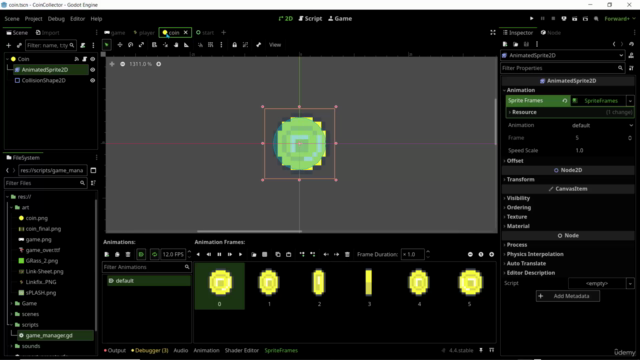Add frames from a file
Viewport: 640px width, 360px height.
[254, 254]
